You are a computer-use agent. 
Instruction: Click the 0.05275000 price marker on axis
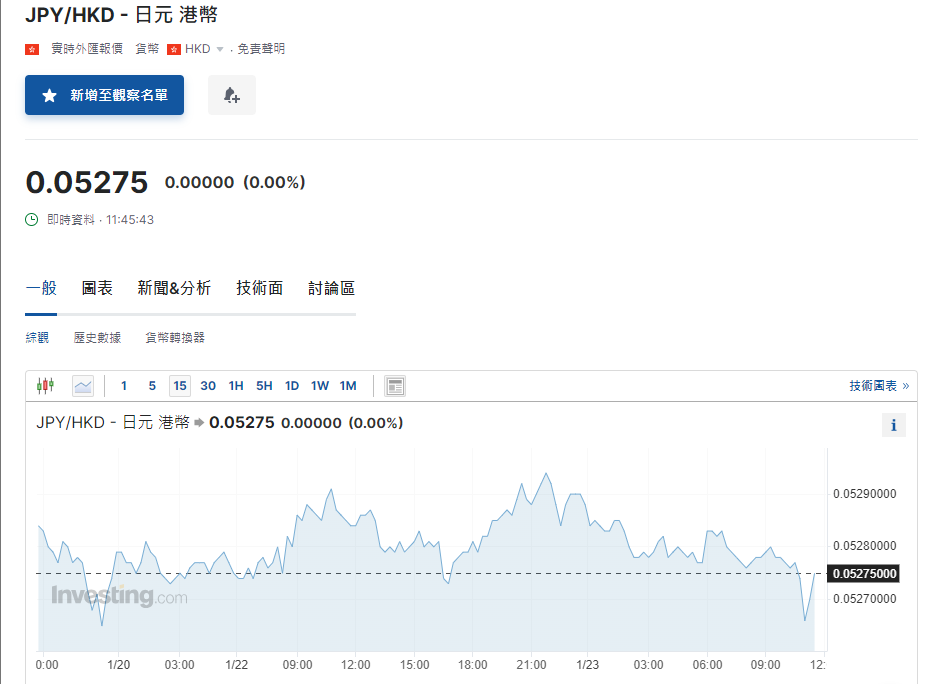[x=864, y=574]
